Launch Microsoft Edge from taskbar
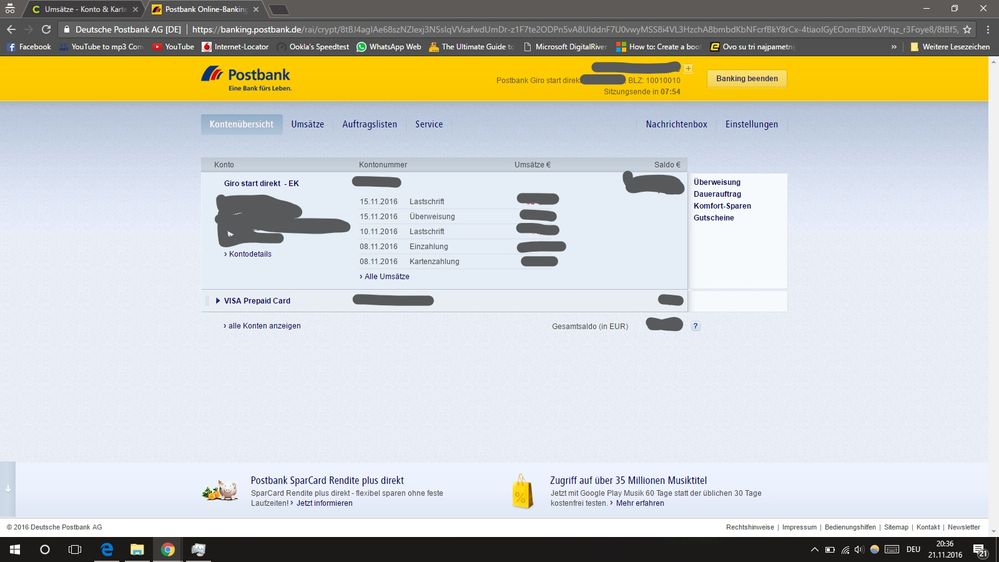Screen dimensions: 999x562 (106, 549)
